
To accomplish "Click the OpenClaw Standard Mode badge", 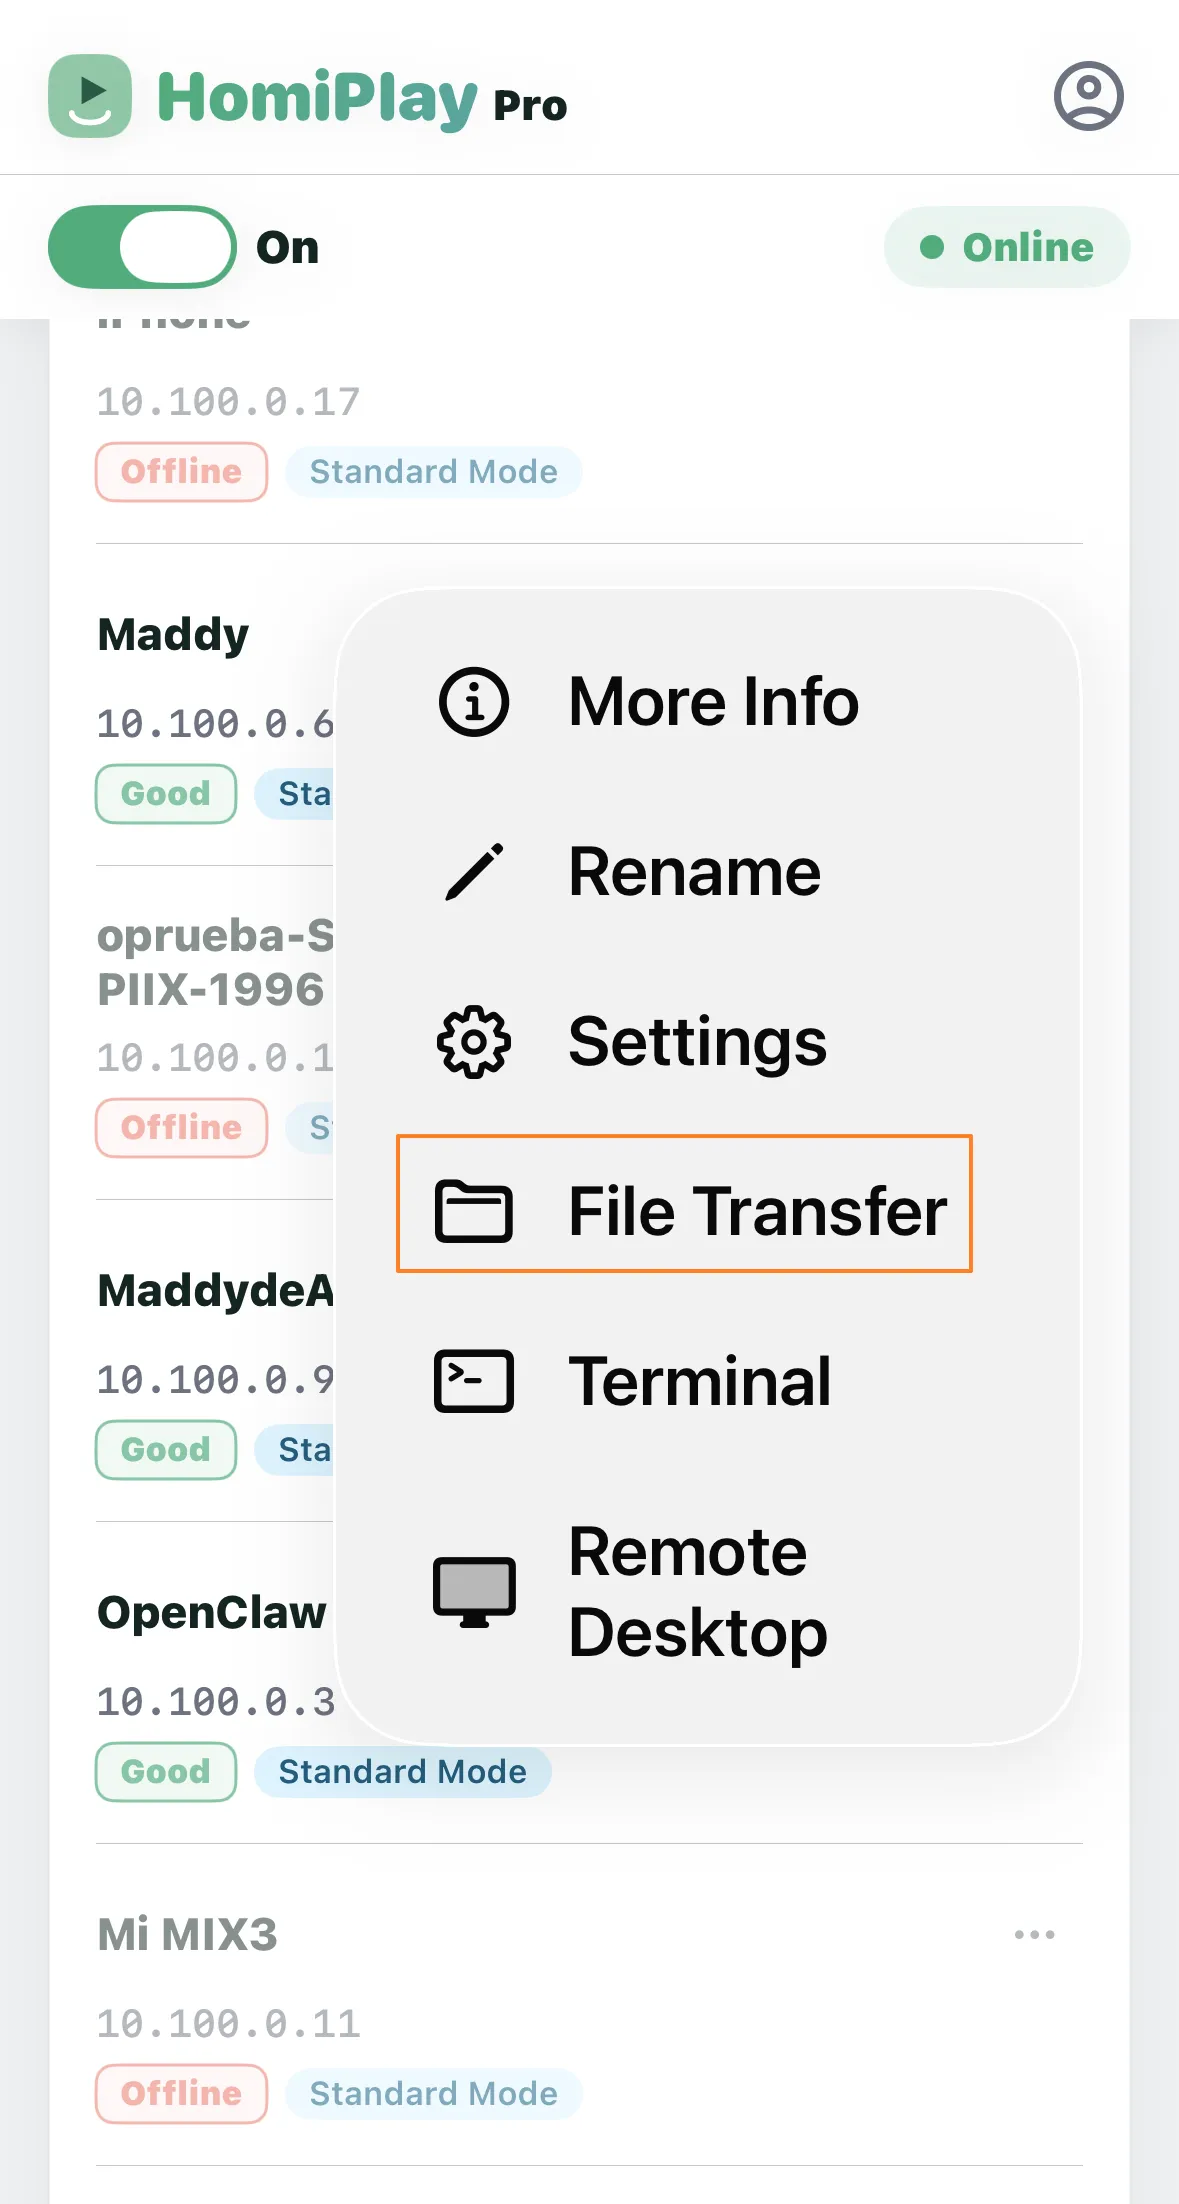I will (402, 1772).
